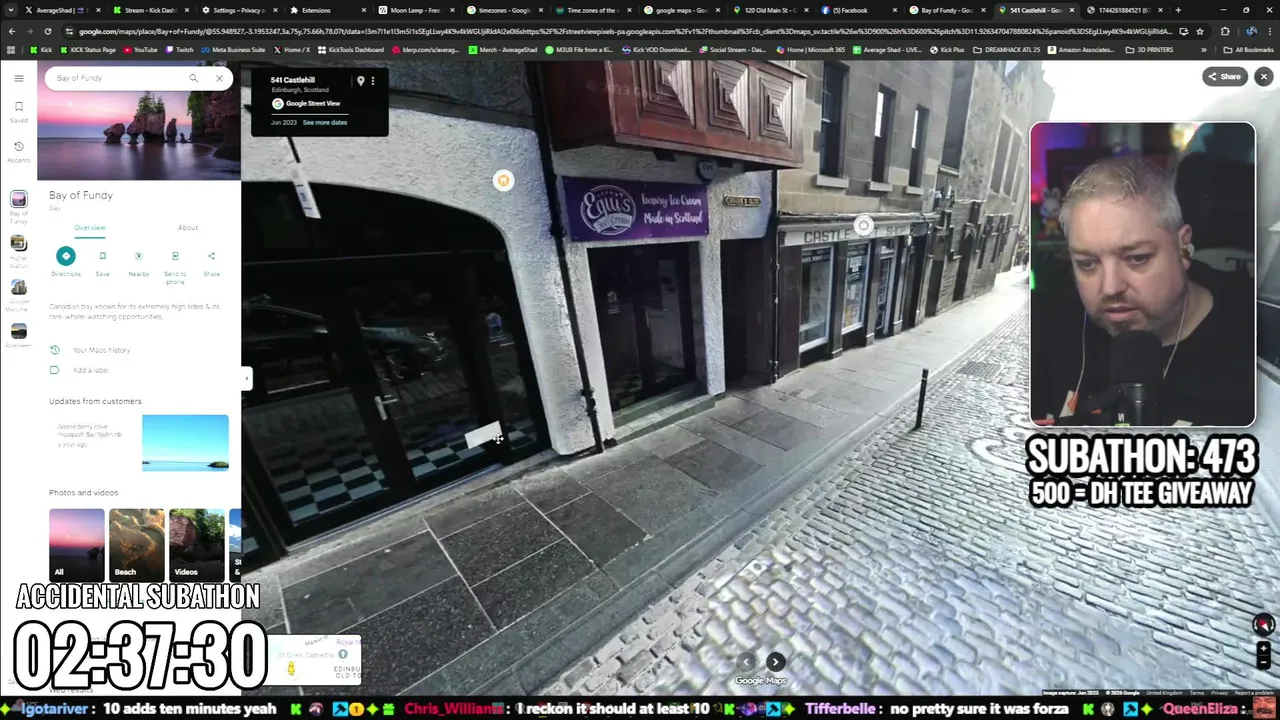Open the tab search dropdown arrow
This screenshot has width=1280, height=720.
[x=11, y=10]
